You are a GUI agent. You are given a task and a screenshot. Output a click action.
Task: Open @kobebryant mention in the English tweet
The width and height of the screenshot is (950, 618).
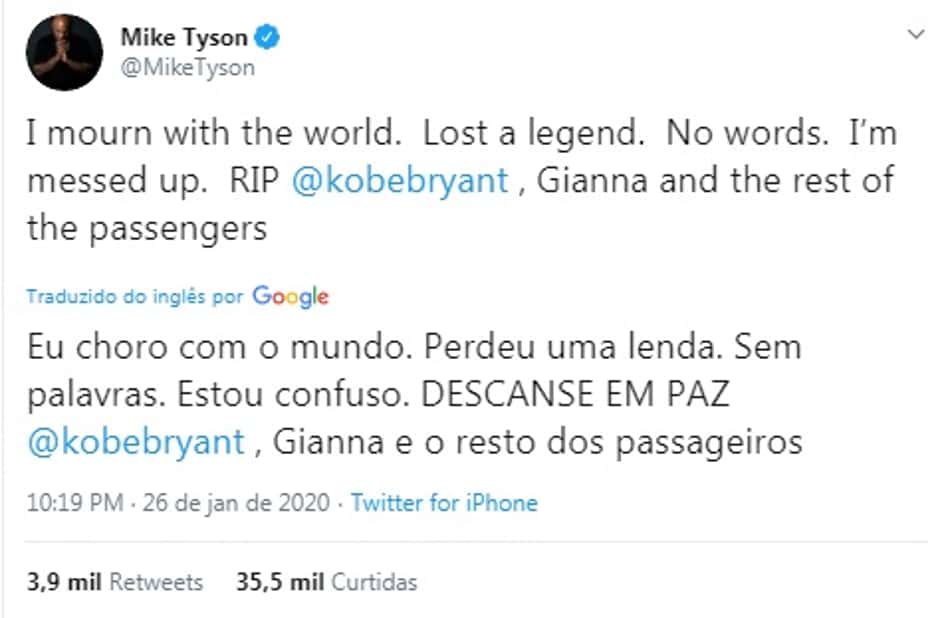[399, 181]
